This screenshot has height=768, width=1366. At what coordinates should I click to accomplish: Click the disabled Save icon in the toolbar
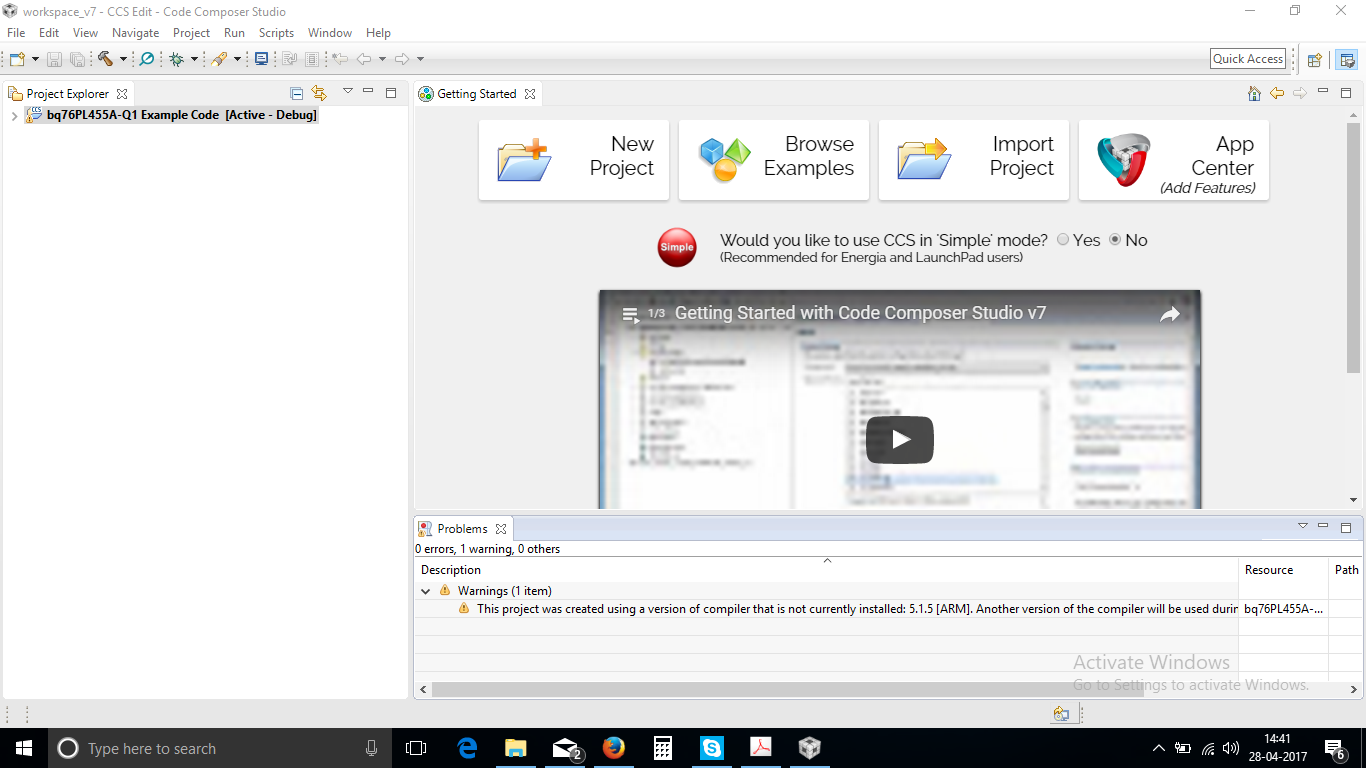pos(54,59)
